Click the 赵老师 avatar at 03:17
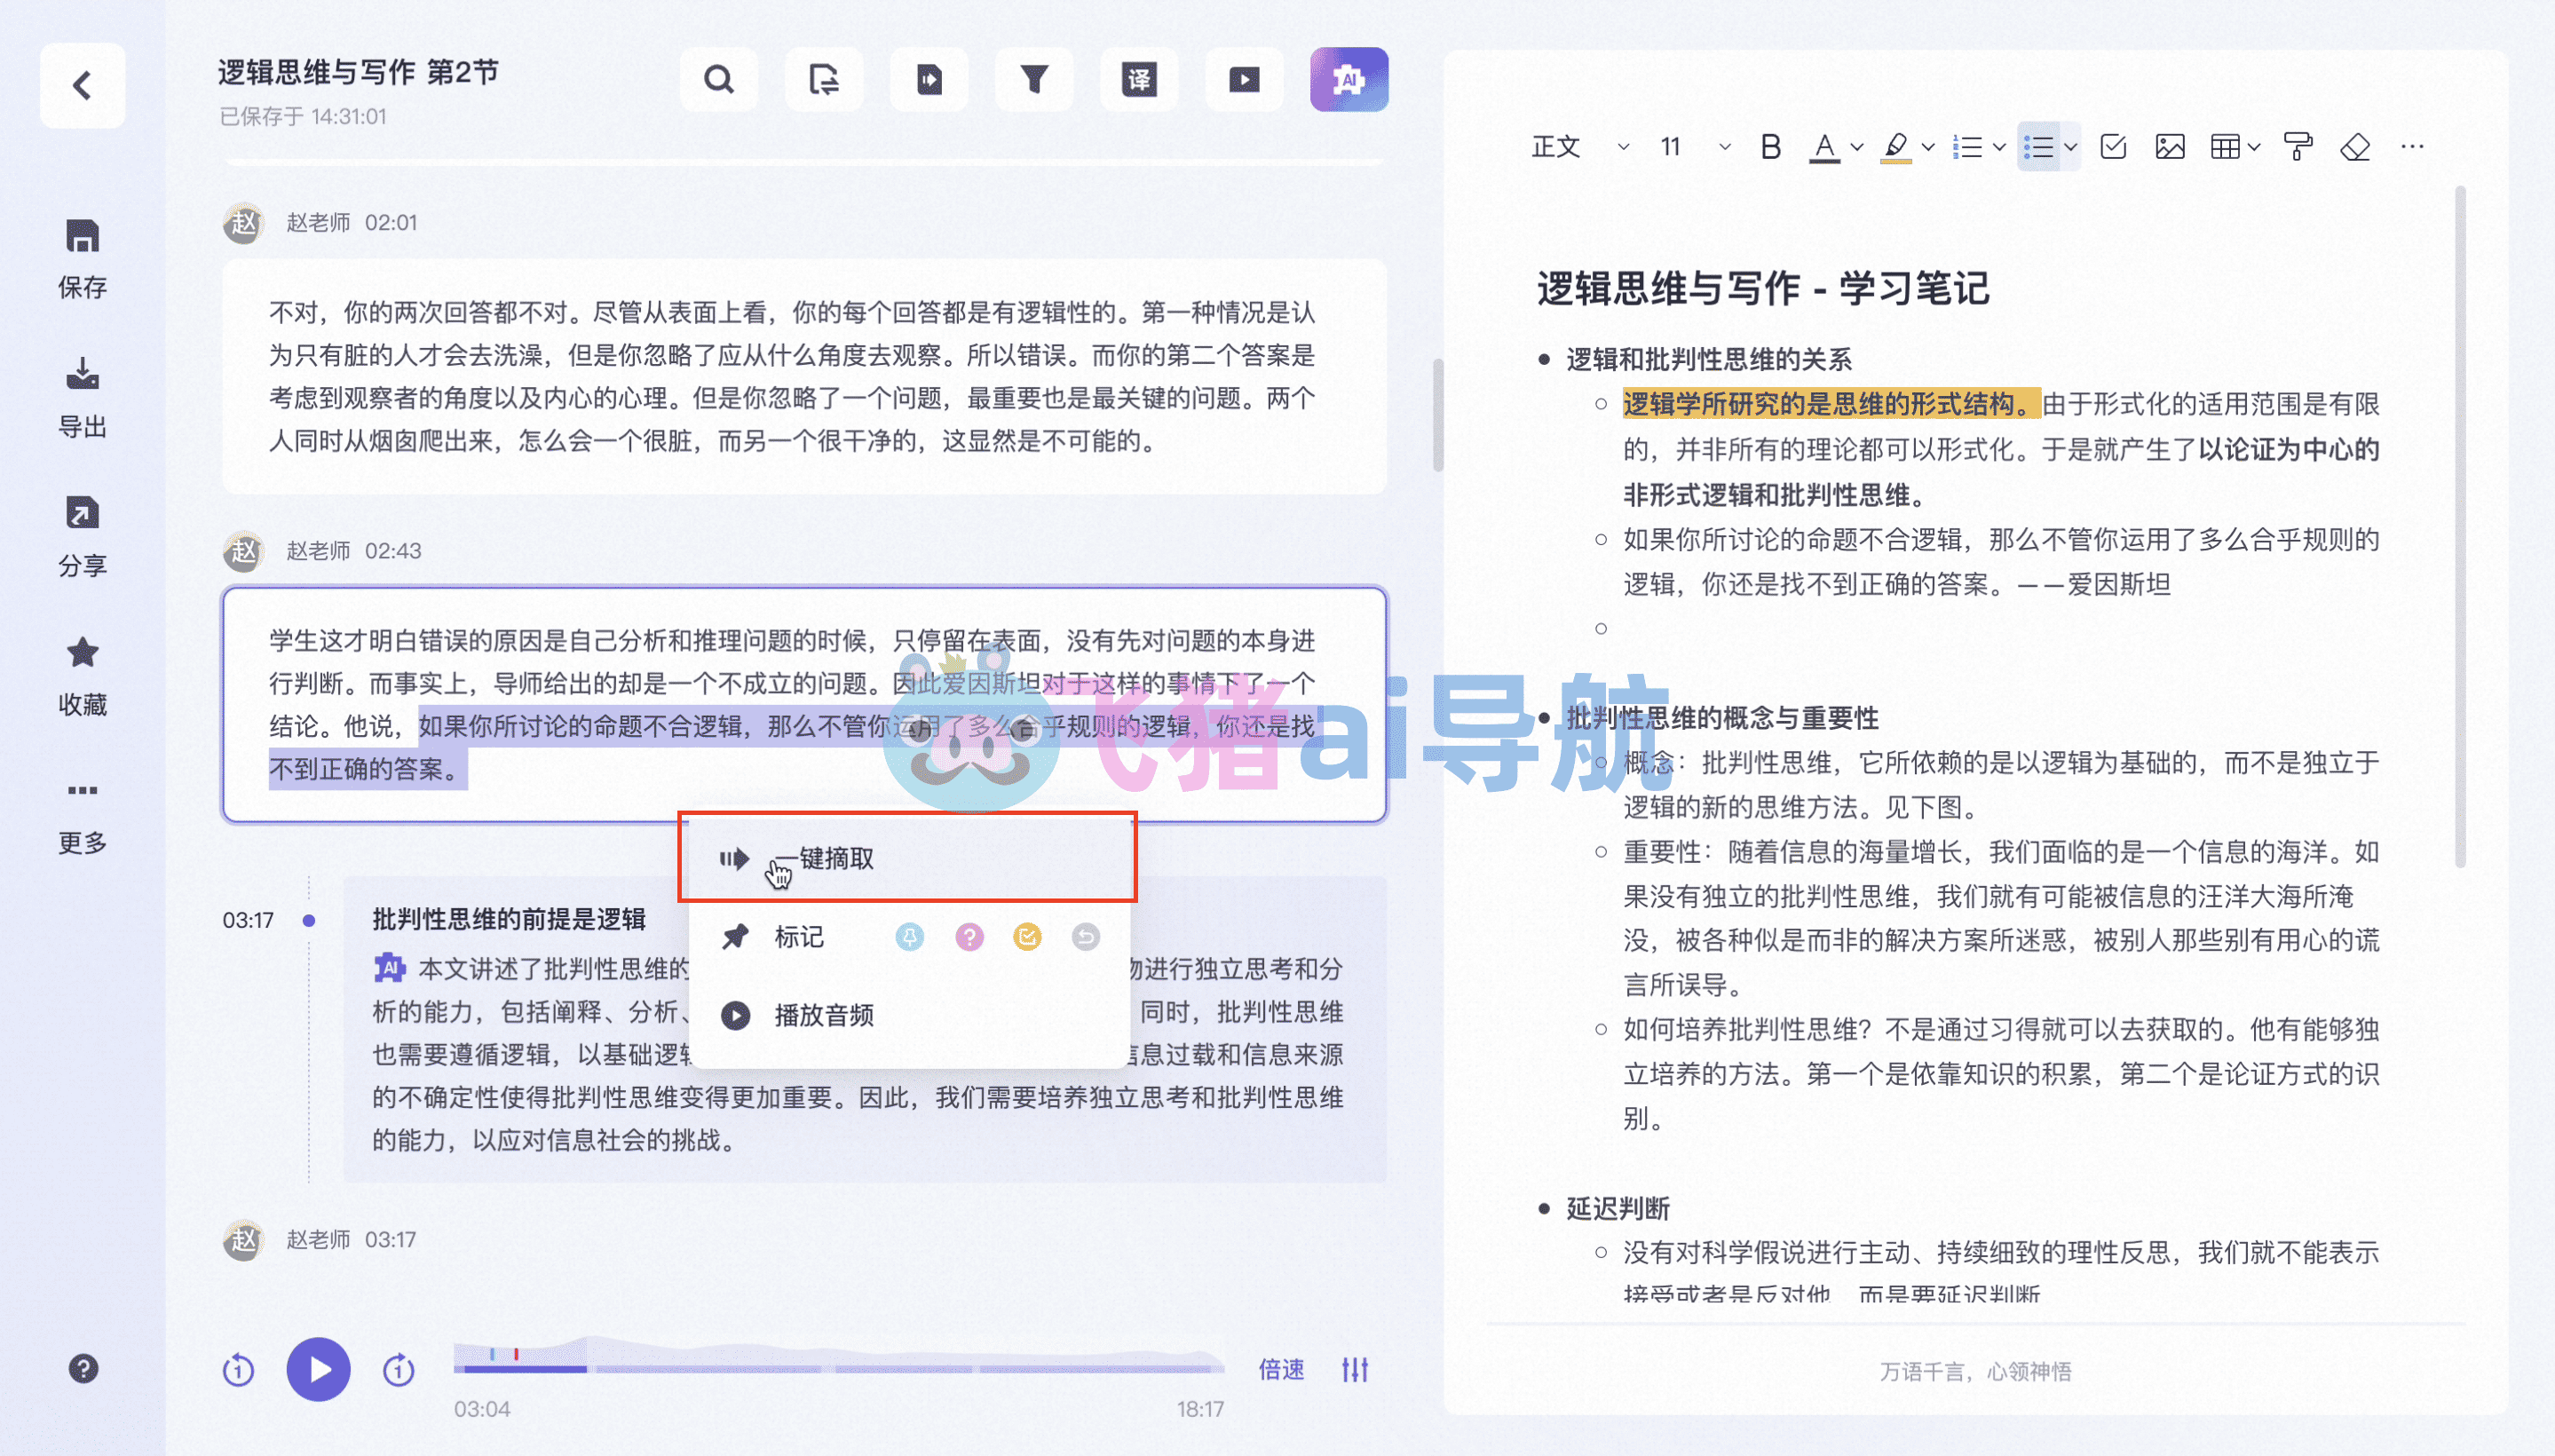The image size is (2555, 1456). [x=242, y=1239]
